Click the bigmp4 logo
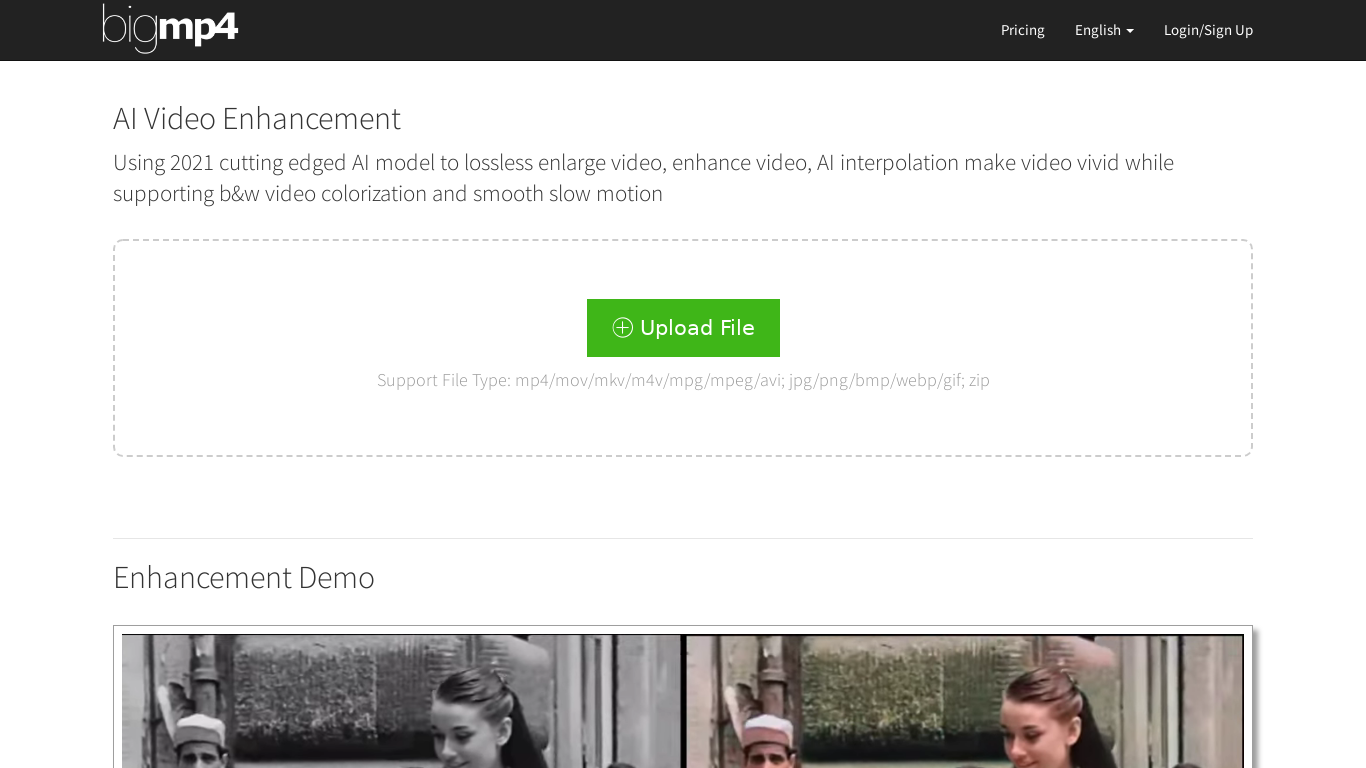The height and width of the screenshot is (768, 1366). pyautogui.click(x=170, y=28)
